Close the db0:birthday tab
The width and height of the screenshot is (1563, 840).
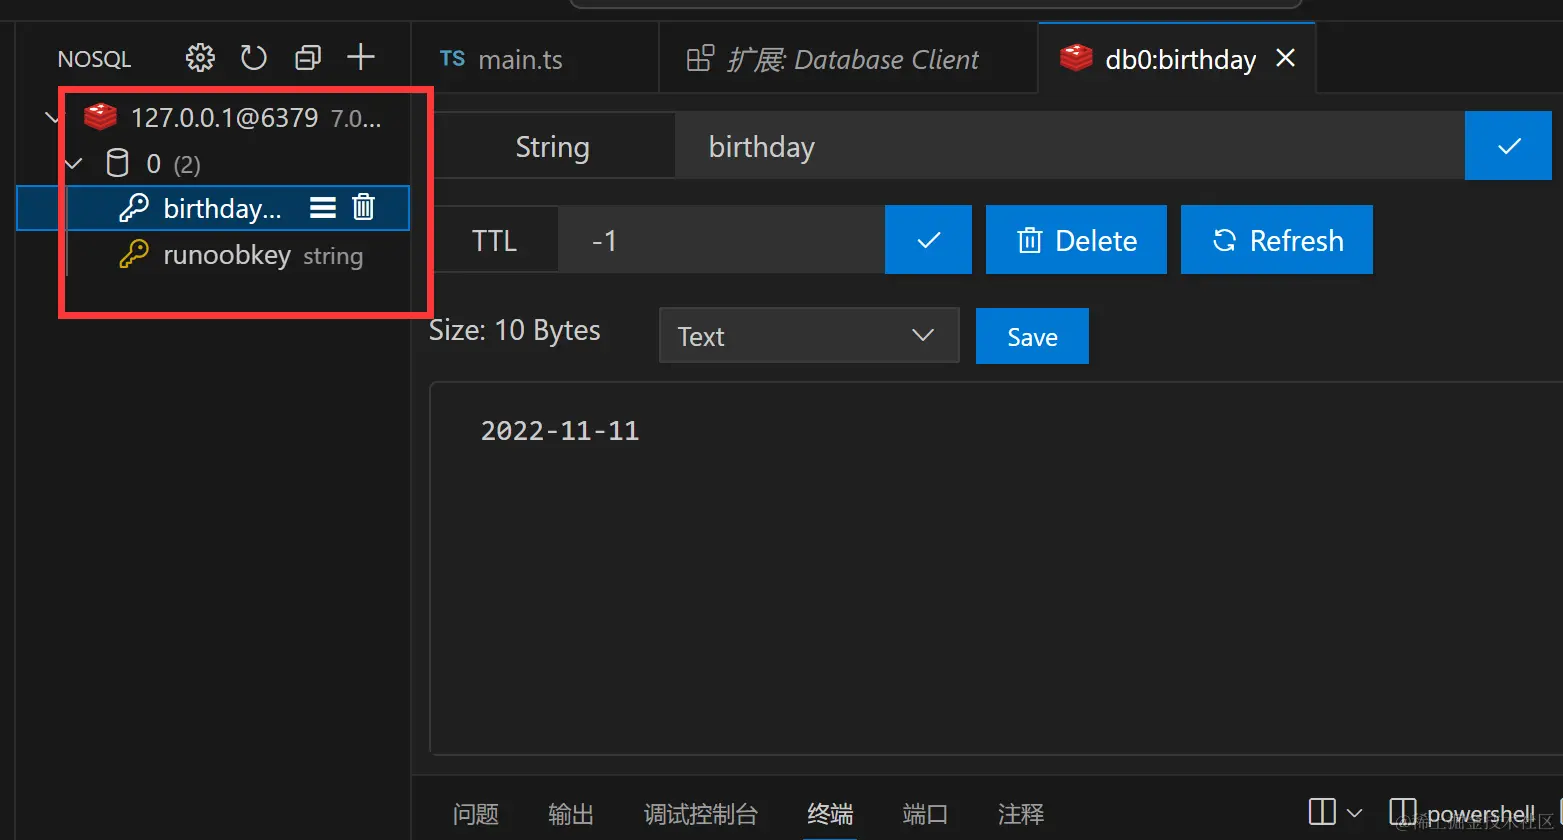(x=1286, y=58)
